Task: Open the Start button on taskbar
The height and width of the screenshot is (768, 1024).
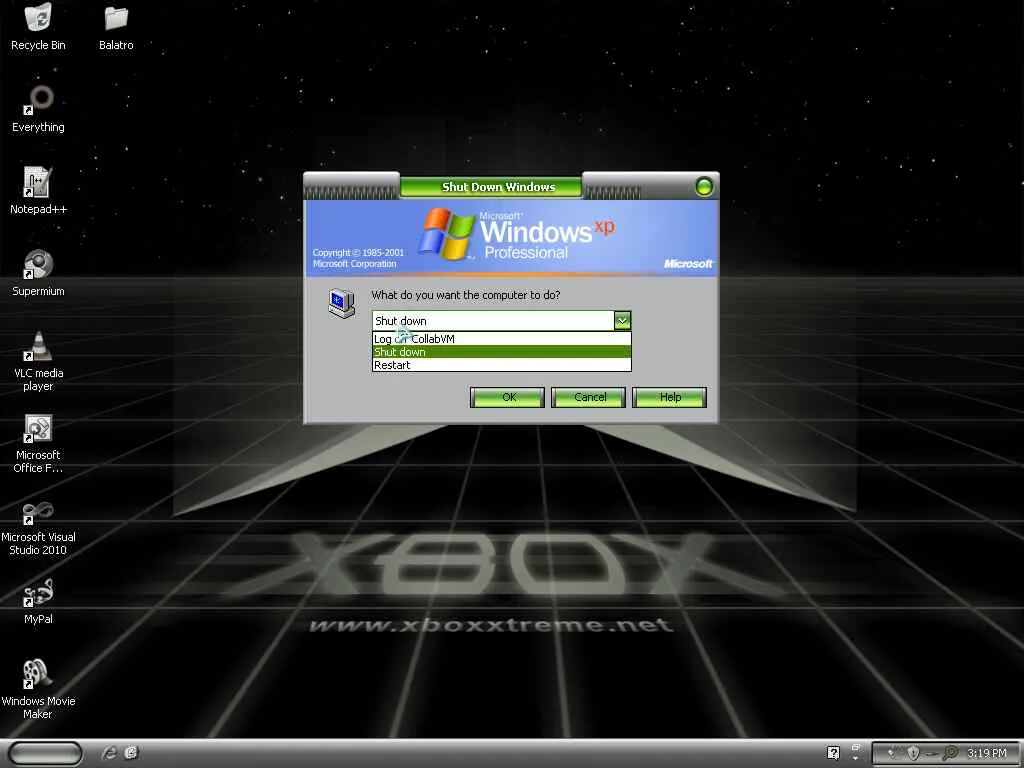Action: [46, 754]
